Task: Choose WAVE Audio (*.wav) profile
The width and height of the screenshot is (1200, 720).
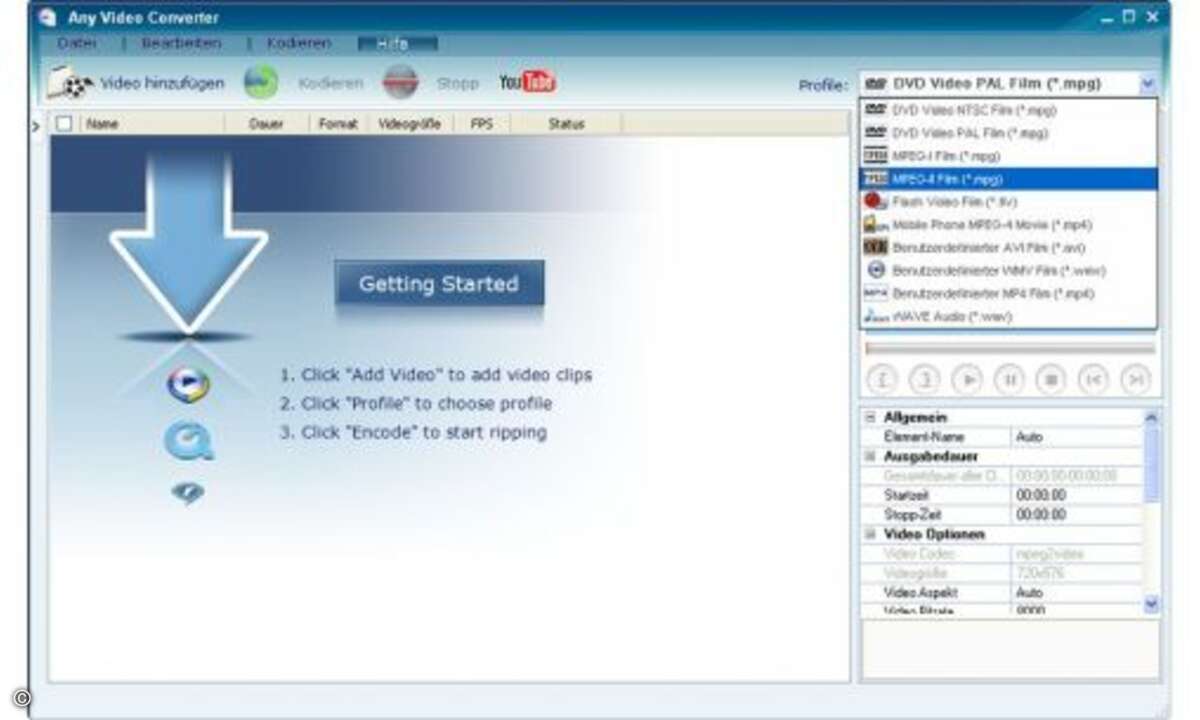Action: pyautogui.click(x=1008, y=317)
